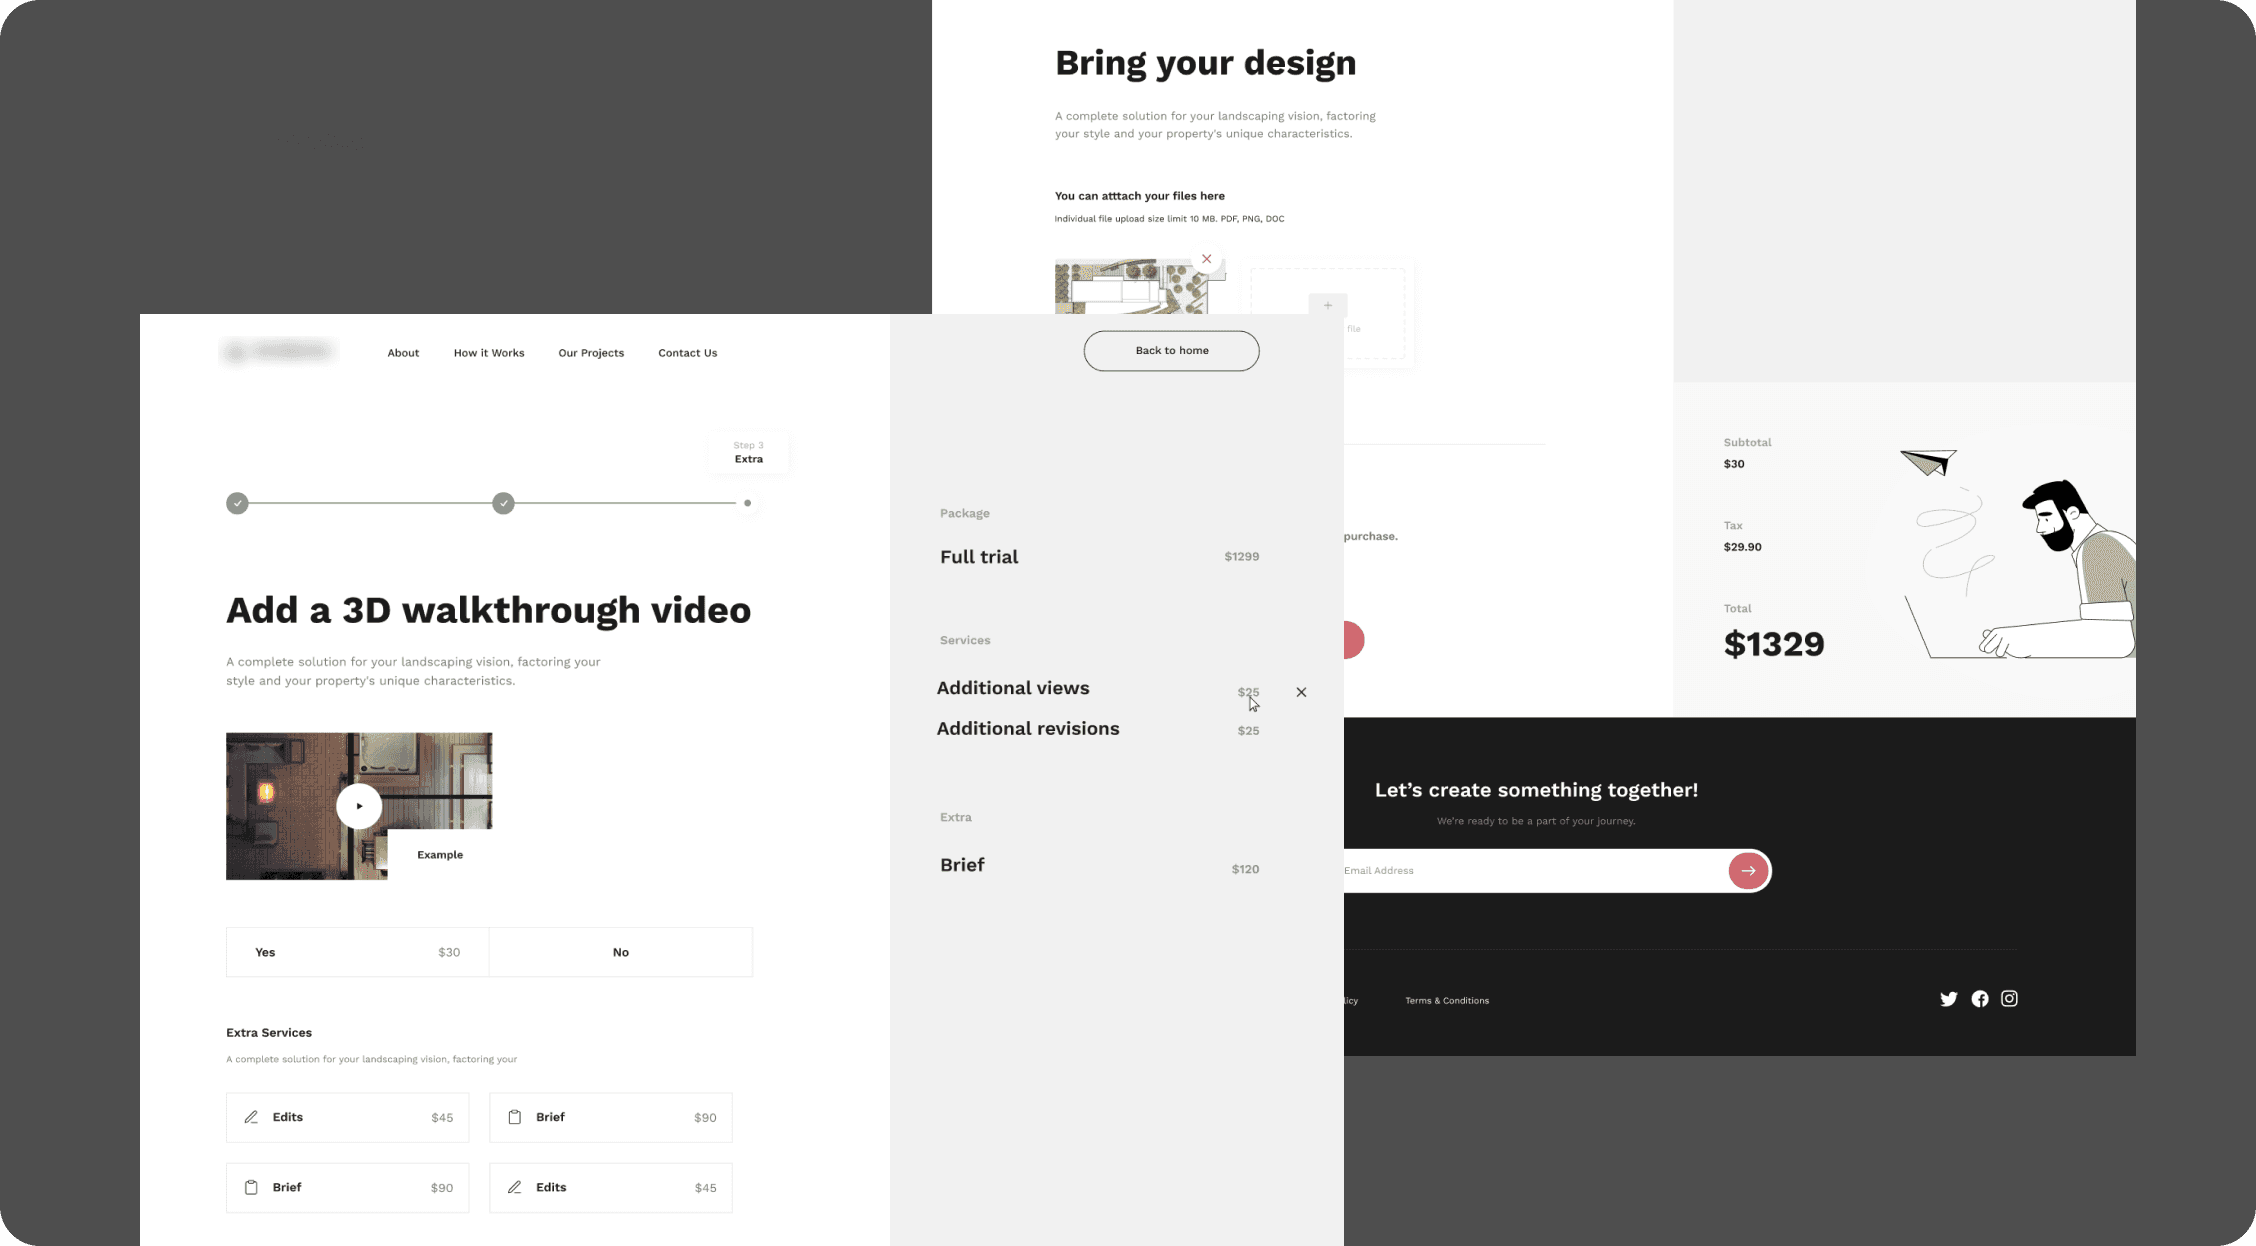Add a new file with the plus icon
2256x1246 pixels.
point(1328,305)
